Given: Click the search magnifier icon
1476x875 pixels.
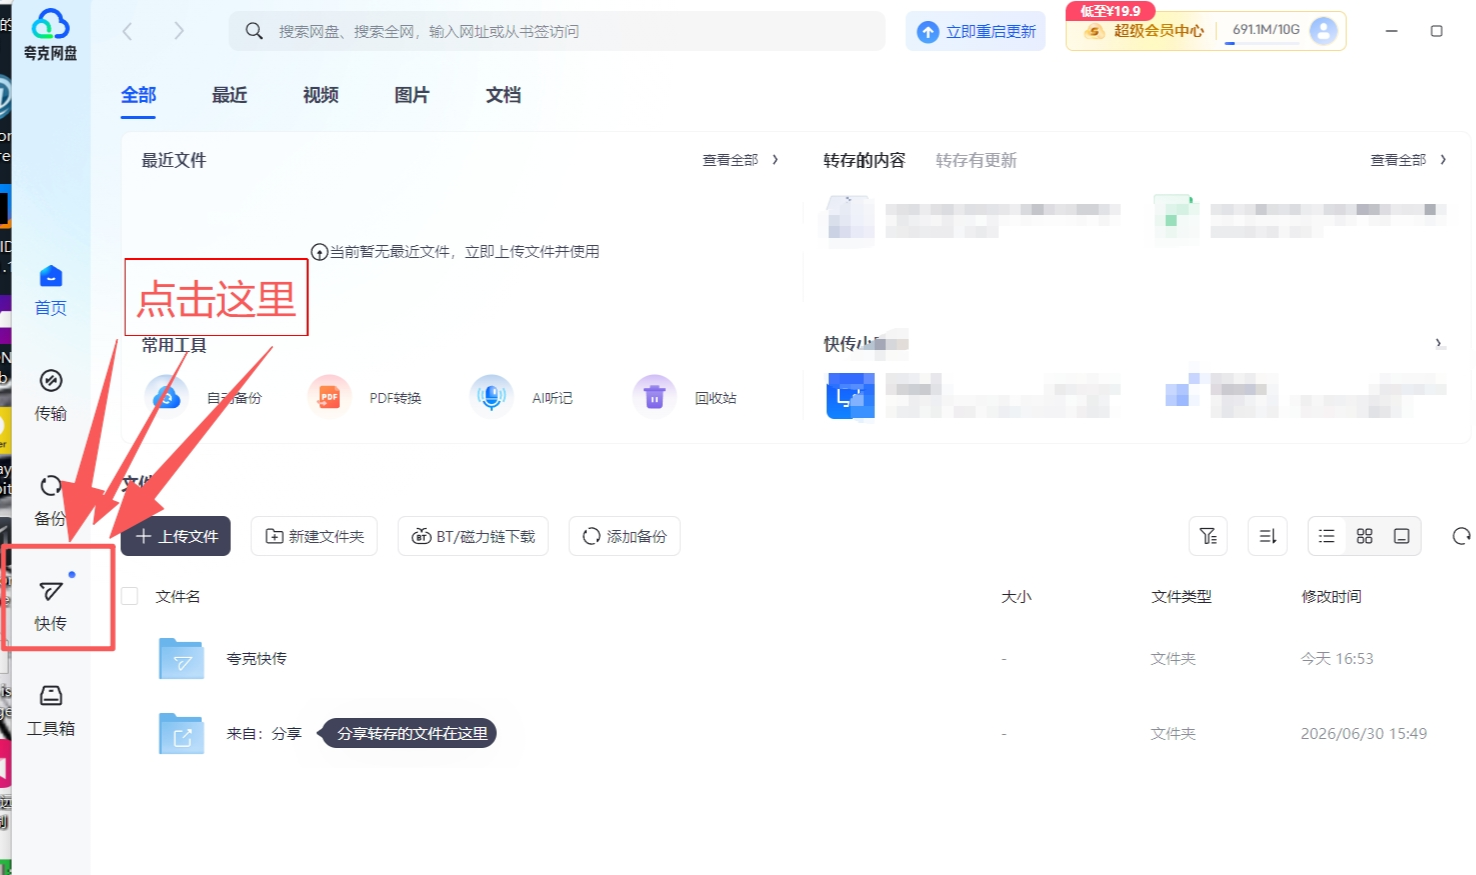Looking at the screenshot, I should 254,31.
